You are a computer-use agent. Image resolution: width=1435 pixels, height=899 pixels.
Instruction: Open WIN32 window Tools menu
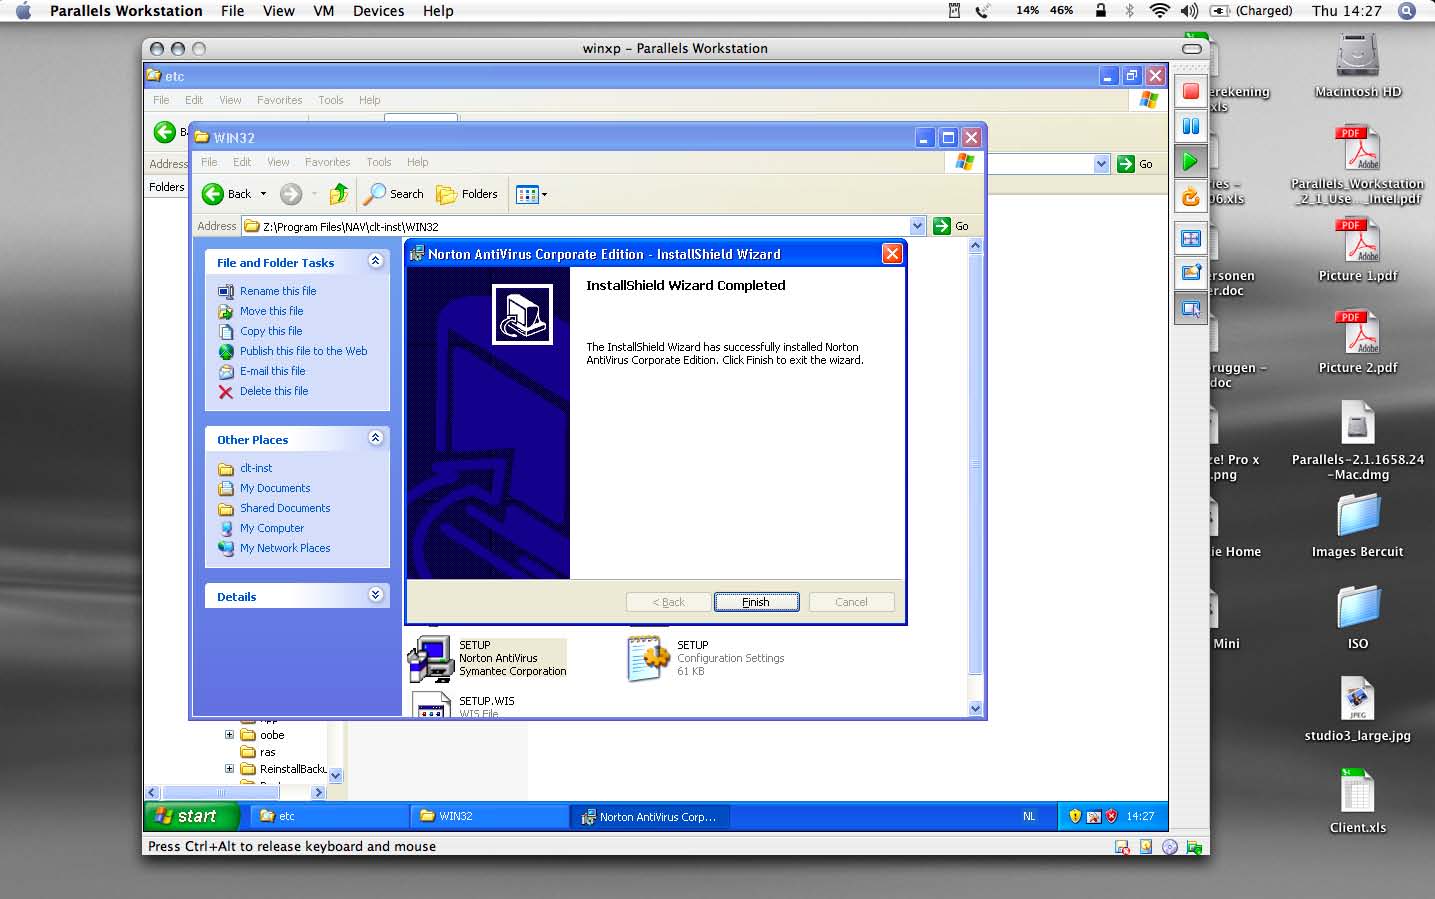pyautogui.click(x=378, y=162)
